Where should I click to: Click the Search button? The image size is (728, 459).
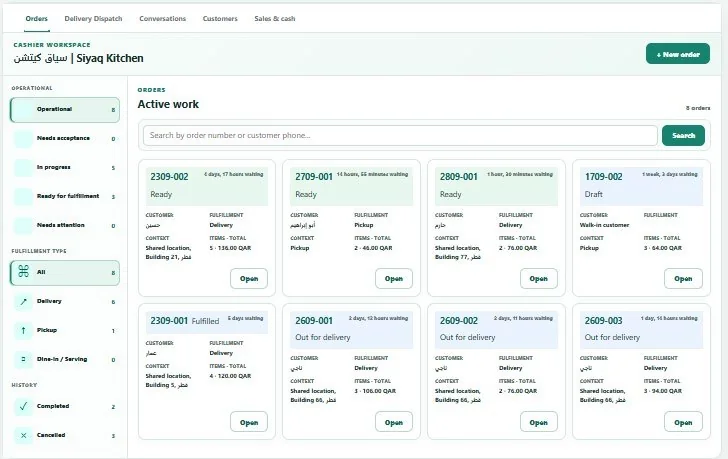(x=683, y=136)
